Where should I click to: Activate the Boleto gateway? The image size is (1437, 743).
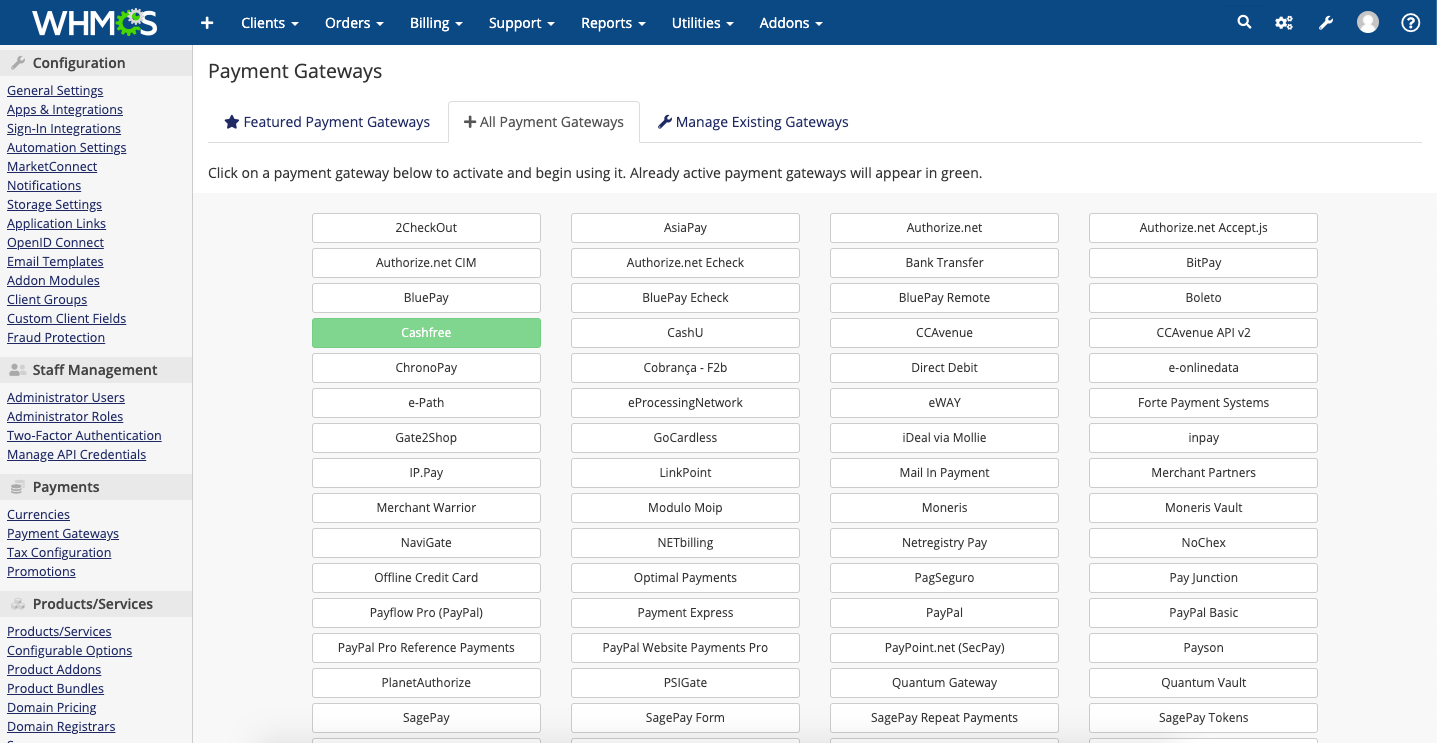coord(1203,298)
